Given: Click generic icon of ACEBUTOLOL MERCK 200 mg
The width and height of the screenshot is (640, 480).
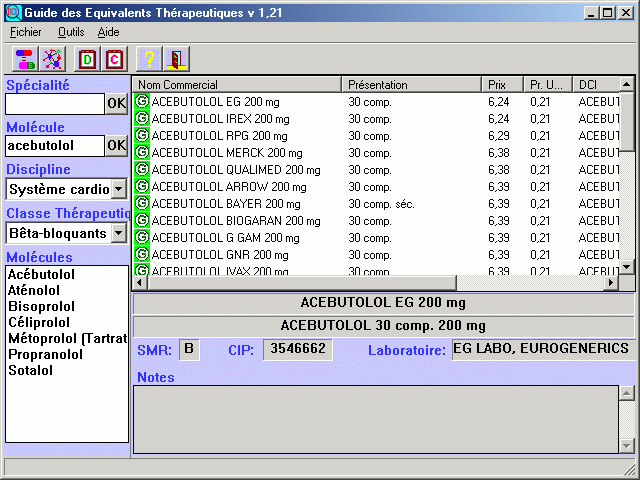Looking at the screenshot, I should 142,152.
